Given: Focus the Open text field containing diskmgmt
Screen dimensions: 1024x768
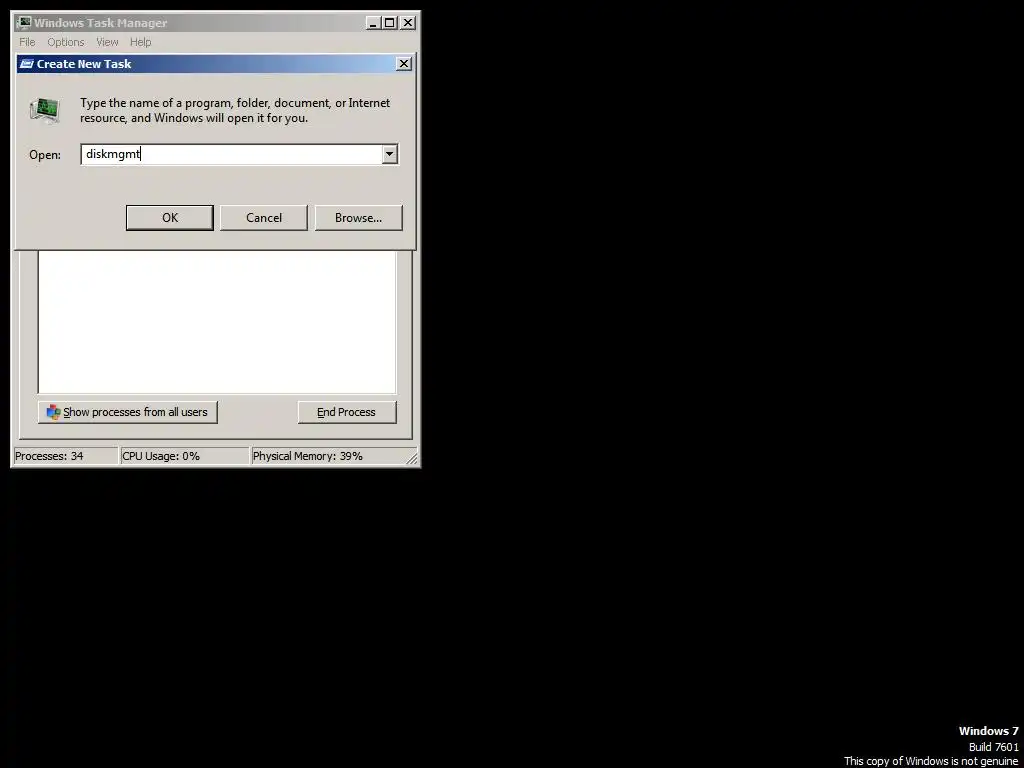Looking at the screenshot, I should pyautogui.click(x=232, y=154).
